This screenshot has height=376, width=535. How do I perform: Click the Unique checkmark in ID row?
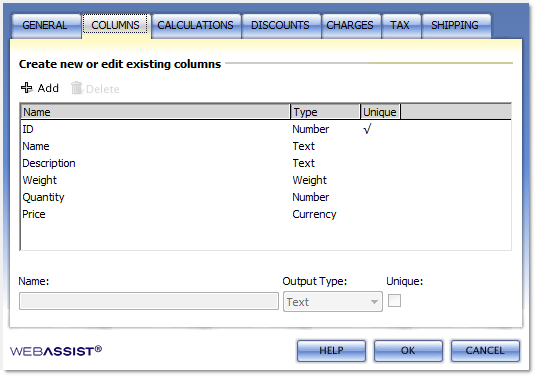point(367,129)
